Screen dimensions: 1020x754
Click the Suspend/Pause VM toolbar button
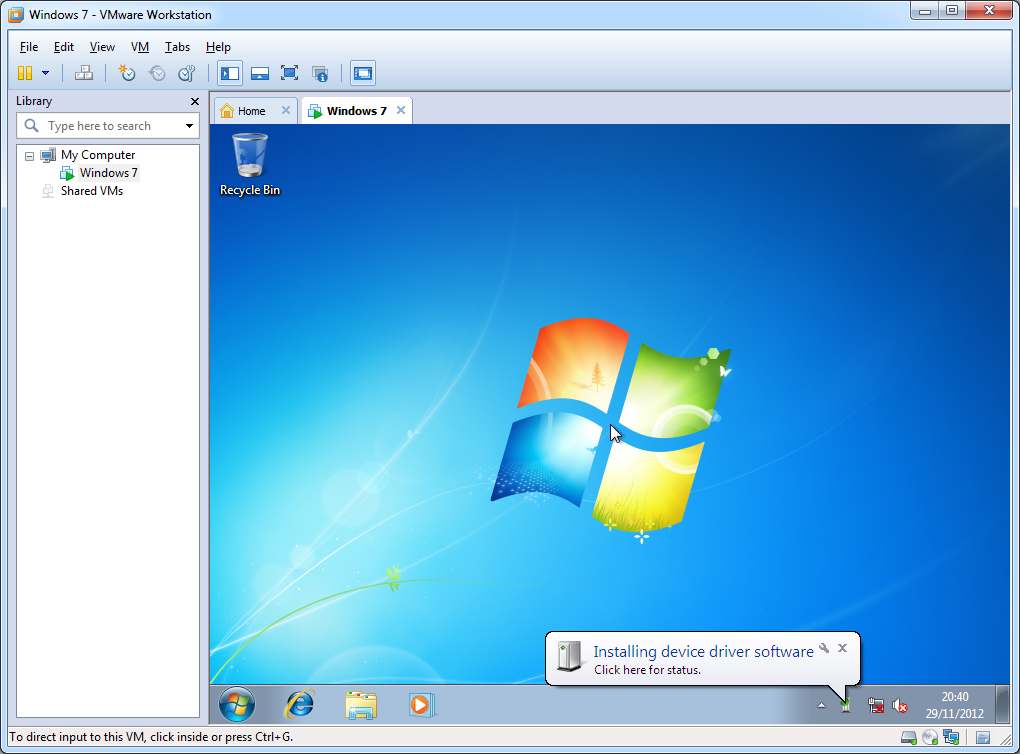click(x=25, y=73)
